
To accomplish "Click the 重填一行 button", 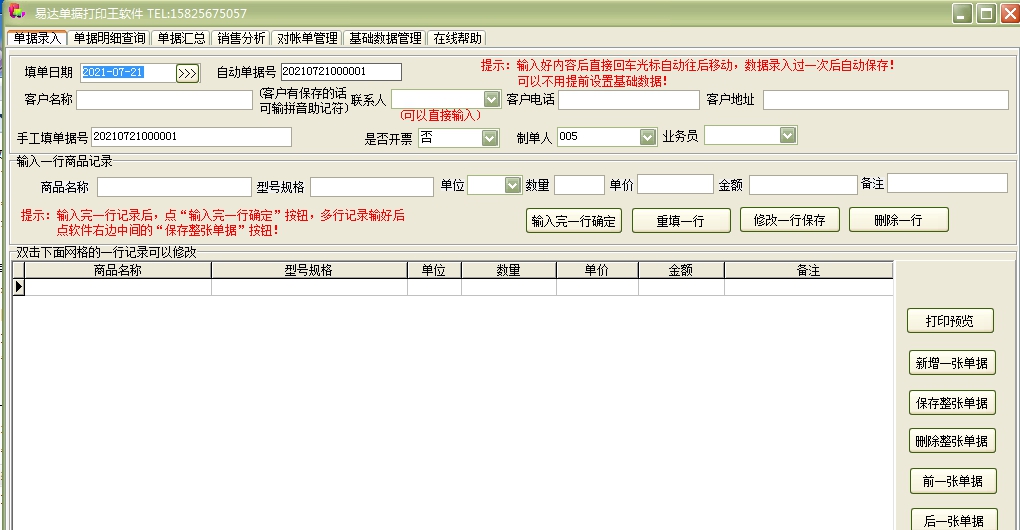I will 680,221.
